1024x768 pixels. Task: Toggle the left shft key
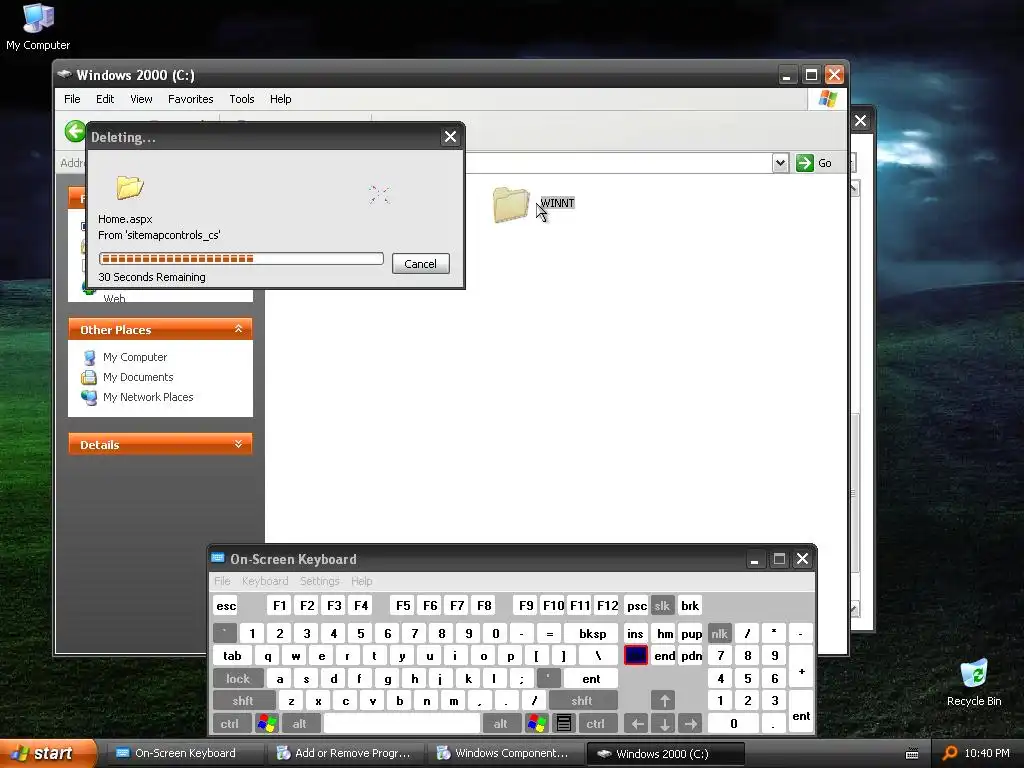(x=243, y=701)
